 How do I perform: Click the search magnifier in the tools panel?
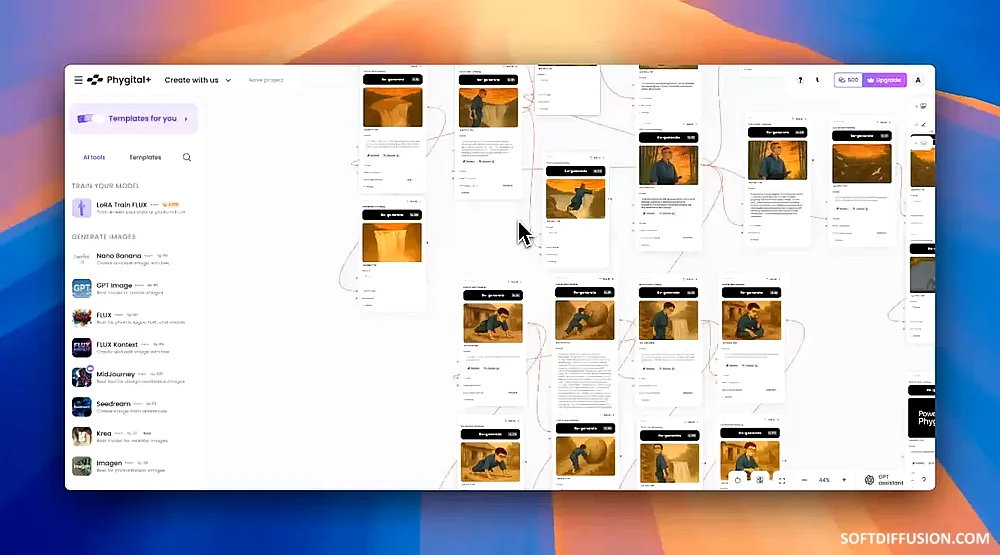tap(187, 157)
